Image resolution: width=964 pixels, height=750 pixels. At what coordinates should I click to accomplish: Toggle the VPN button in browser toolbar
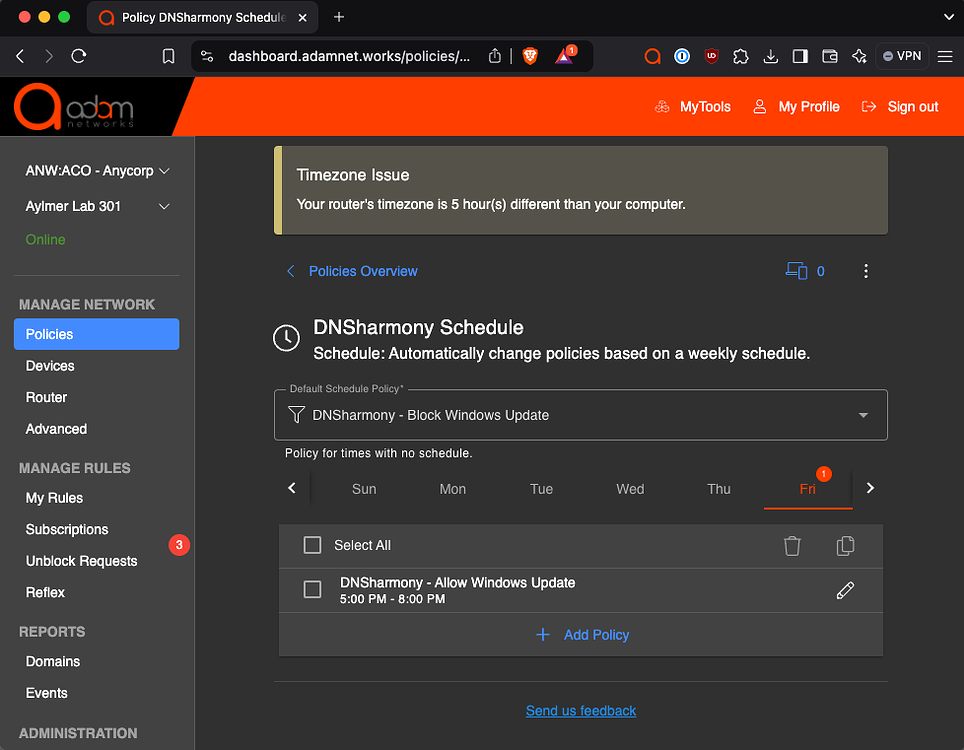coord(902,57)
